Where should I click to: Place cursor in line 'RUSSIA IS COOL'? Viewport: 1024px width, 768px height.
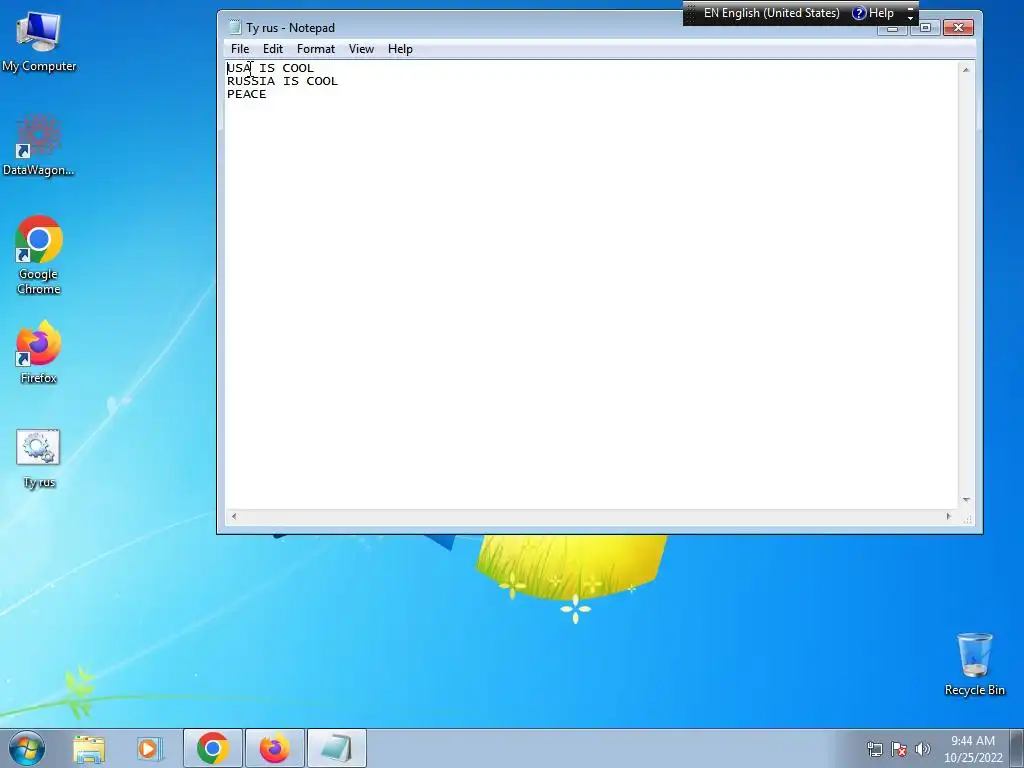click(x=282, y=81)
